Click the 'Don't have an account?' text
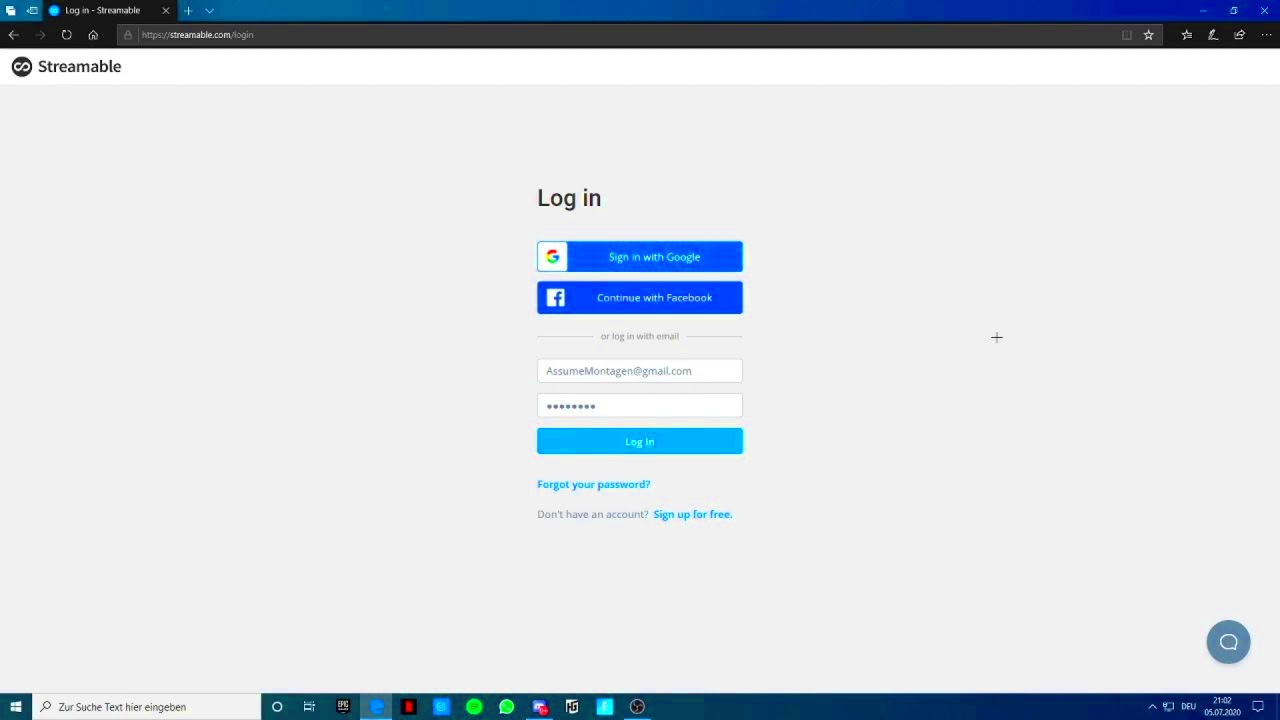Image resolution: width=1280 pixels, height=720 pixels. (x=593, y=514)
